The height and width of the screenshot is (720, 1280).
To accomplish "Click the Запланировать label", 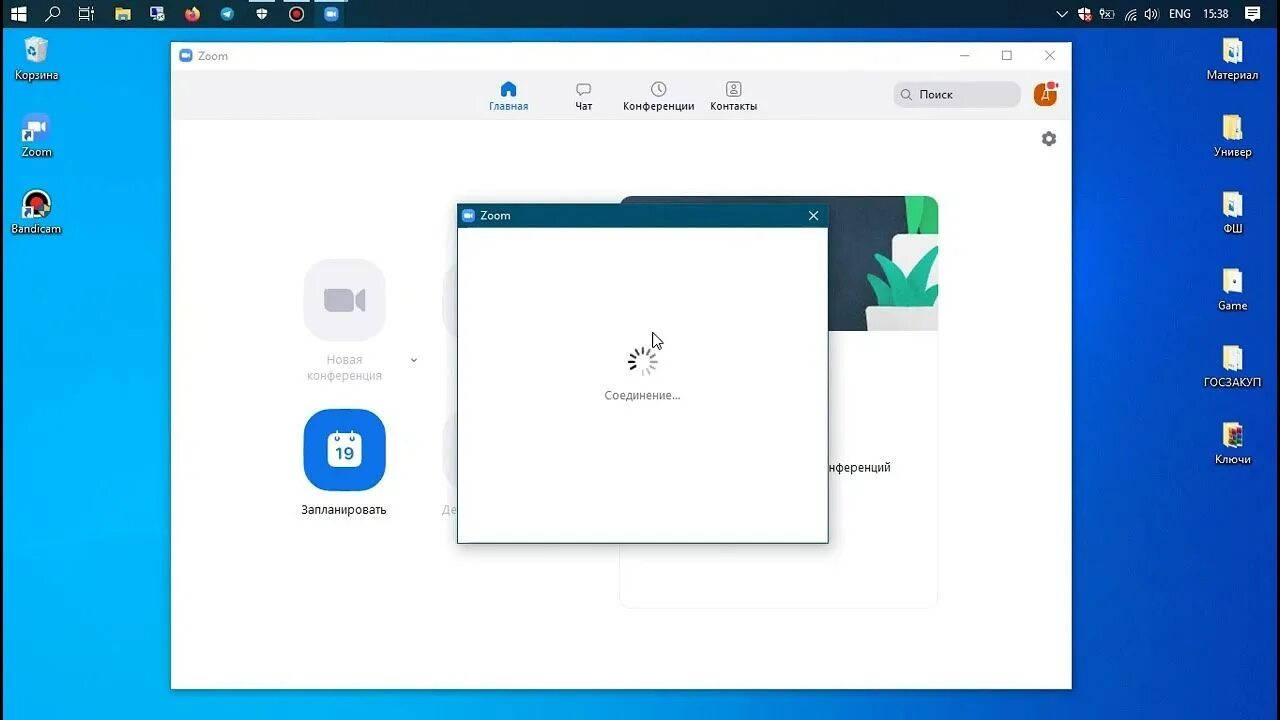I will click(x=344, y=510).
